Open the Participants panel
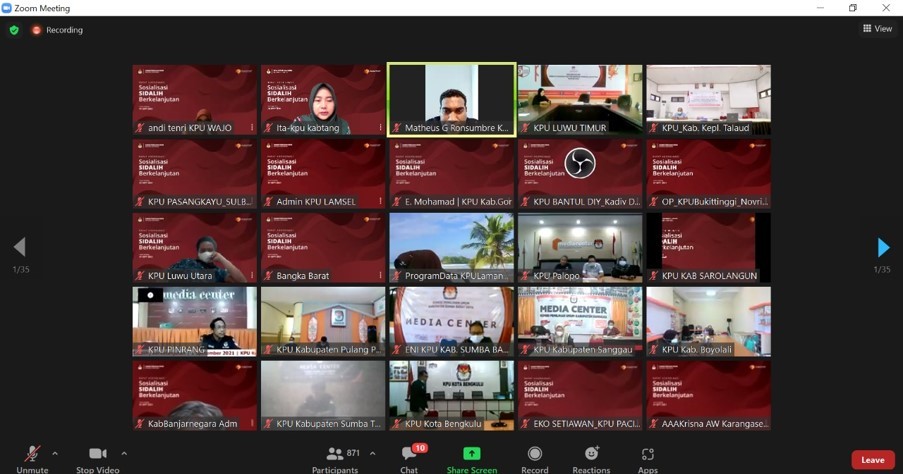Viewport: 903px width, 474px height. (x=335, y=457)
